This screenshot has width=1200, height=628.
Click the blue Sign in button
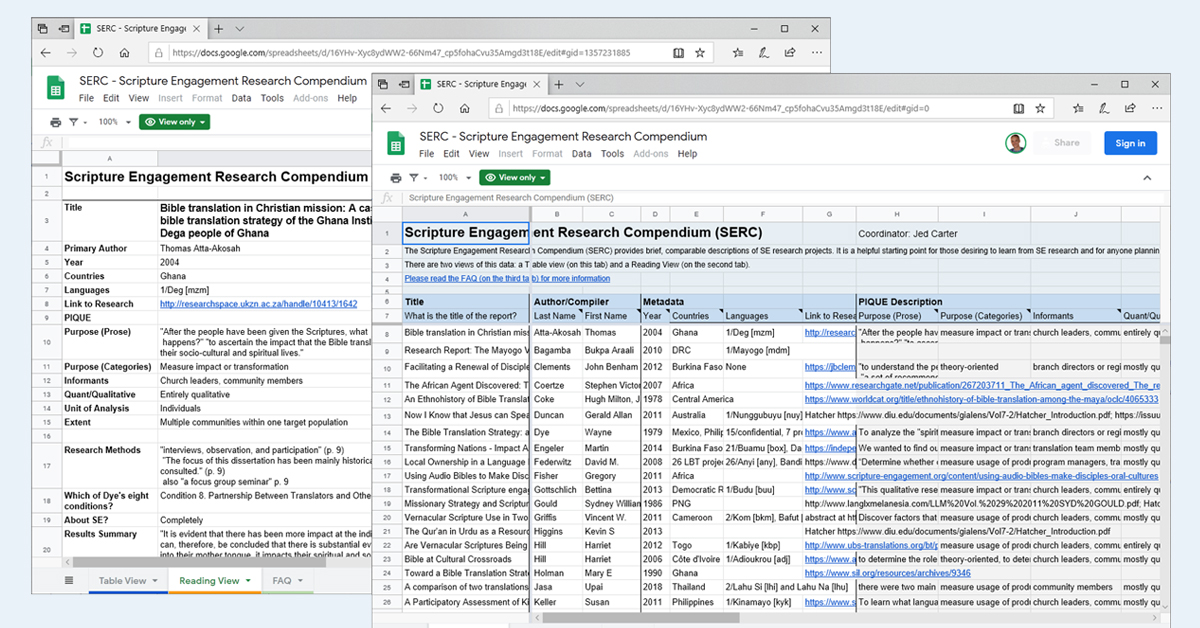tap(1130, 143)
